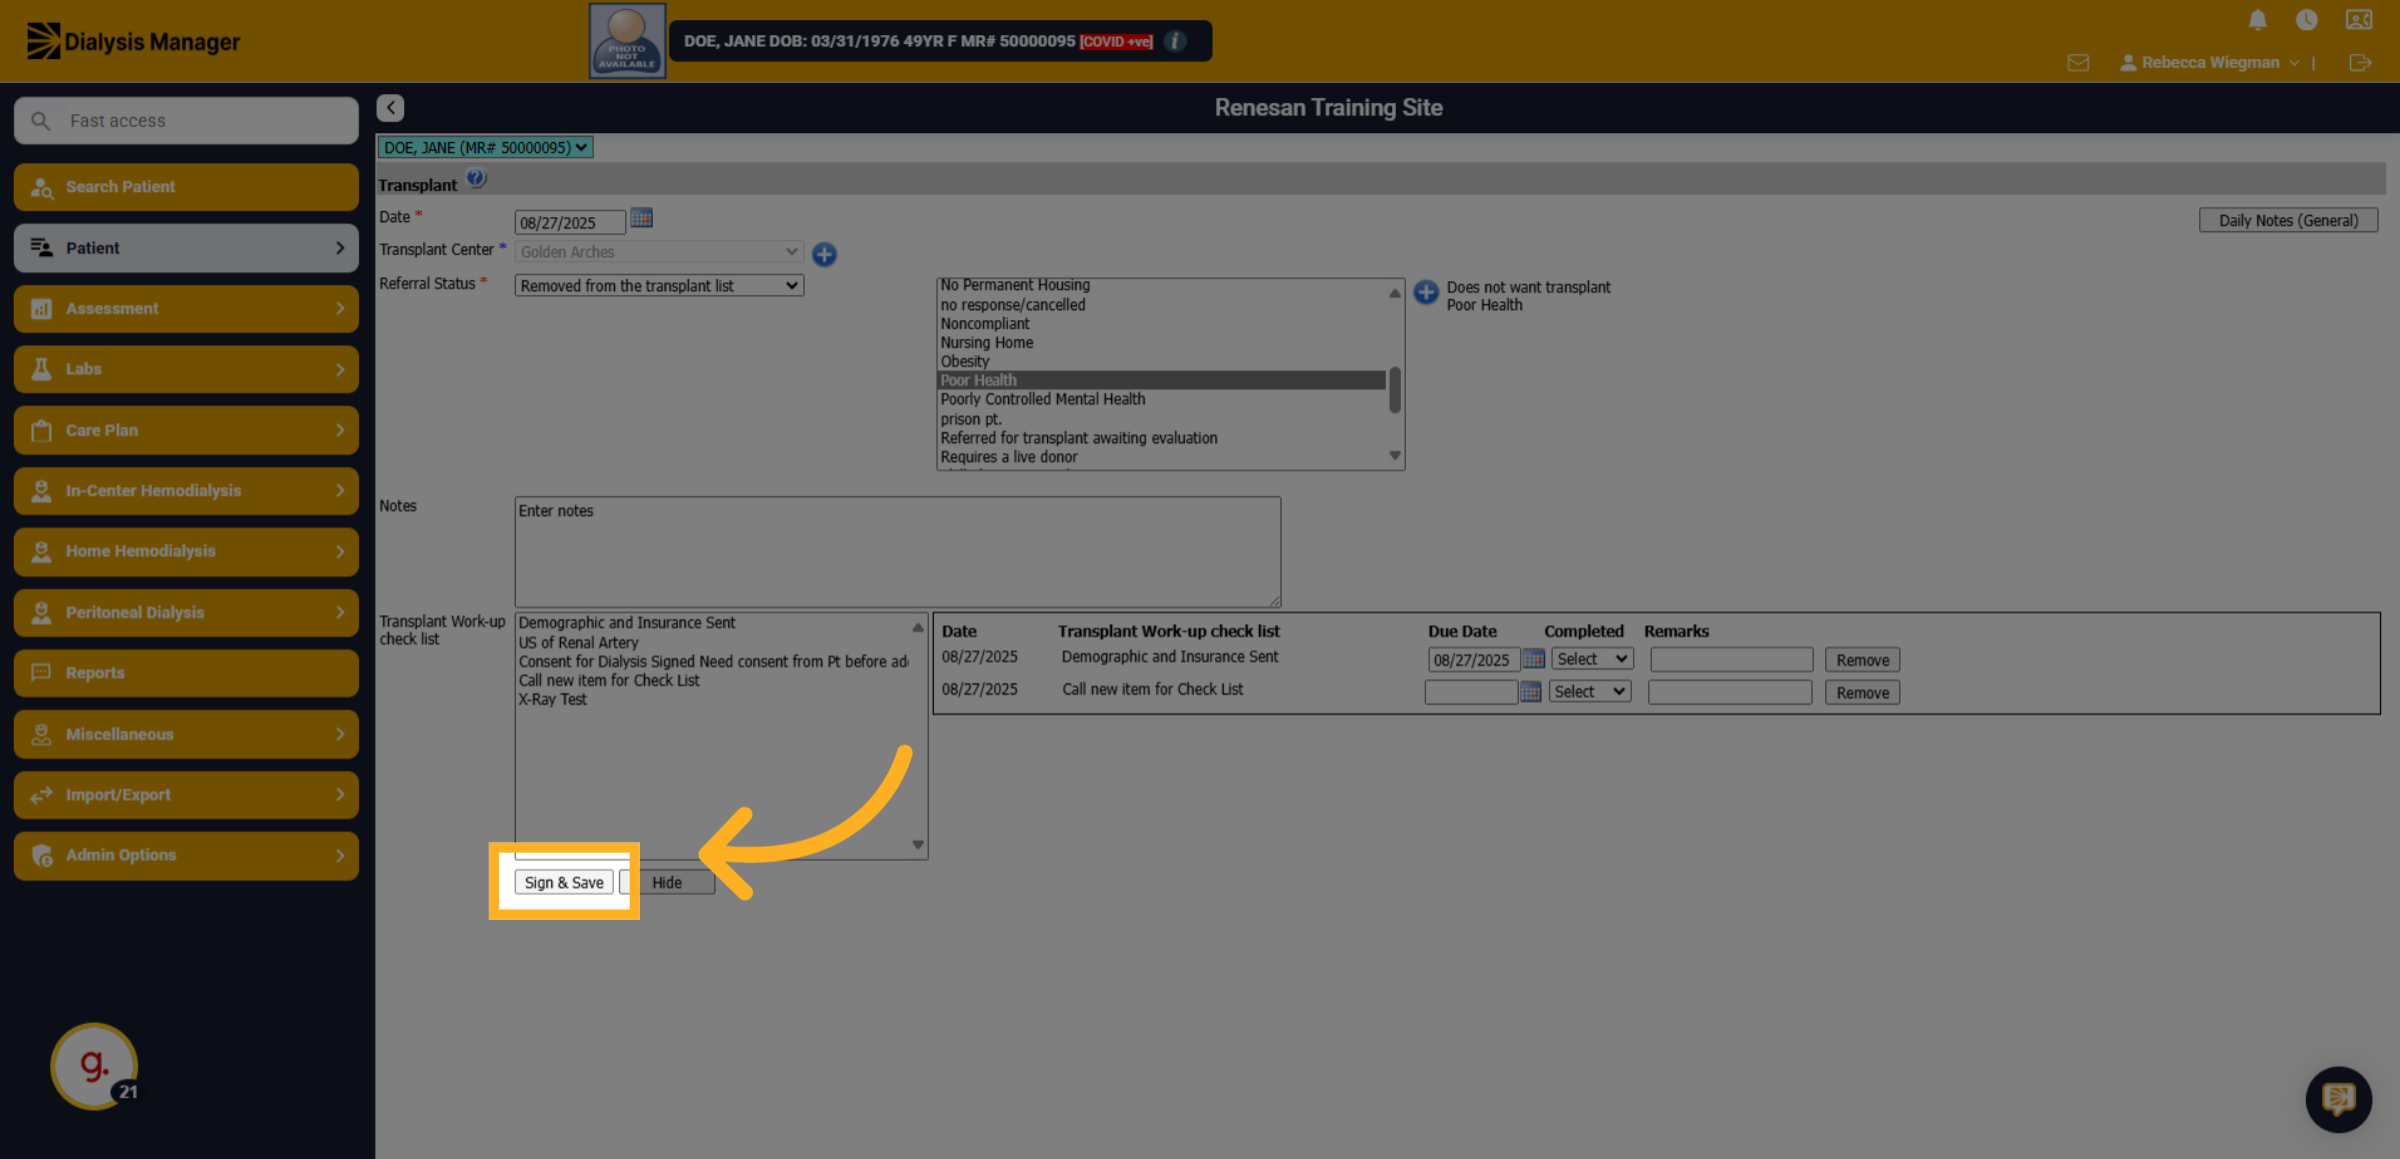Click the Fast access search field

tap(186, 121)
